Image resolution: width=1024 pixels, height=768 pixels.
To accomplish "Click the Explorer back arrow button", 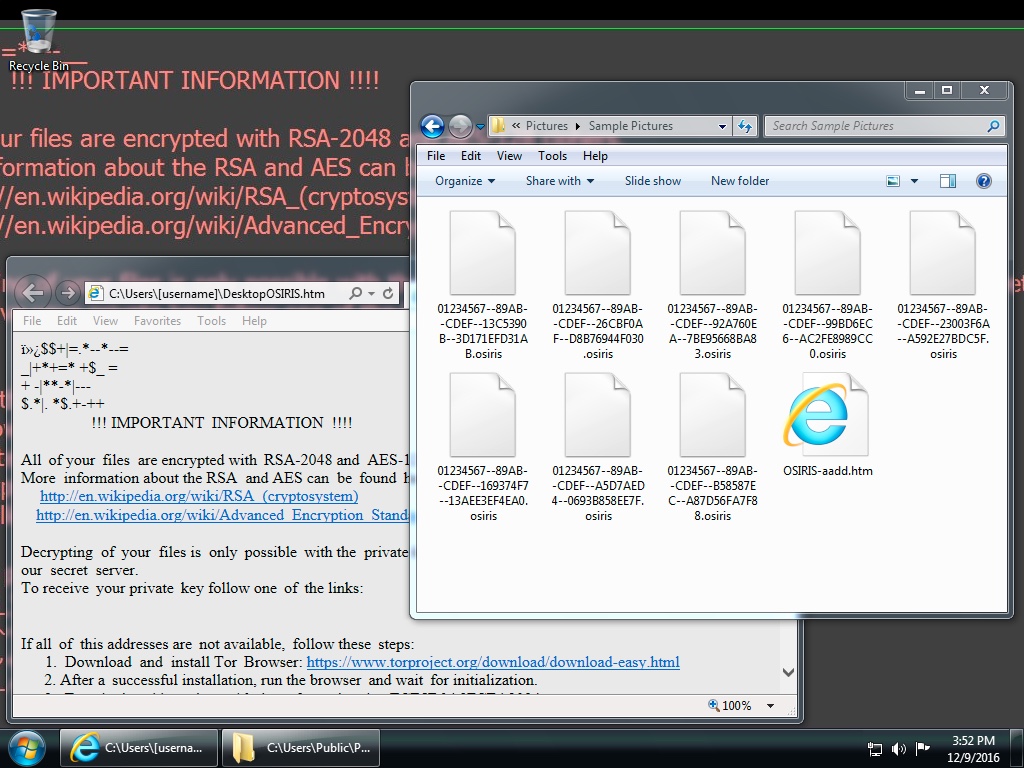I will tap(432, 126).
